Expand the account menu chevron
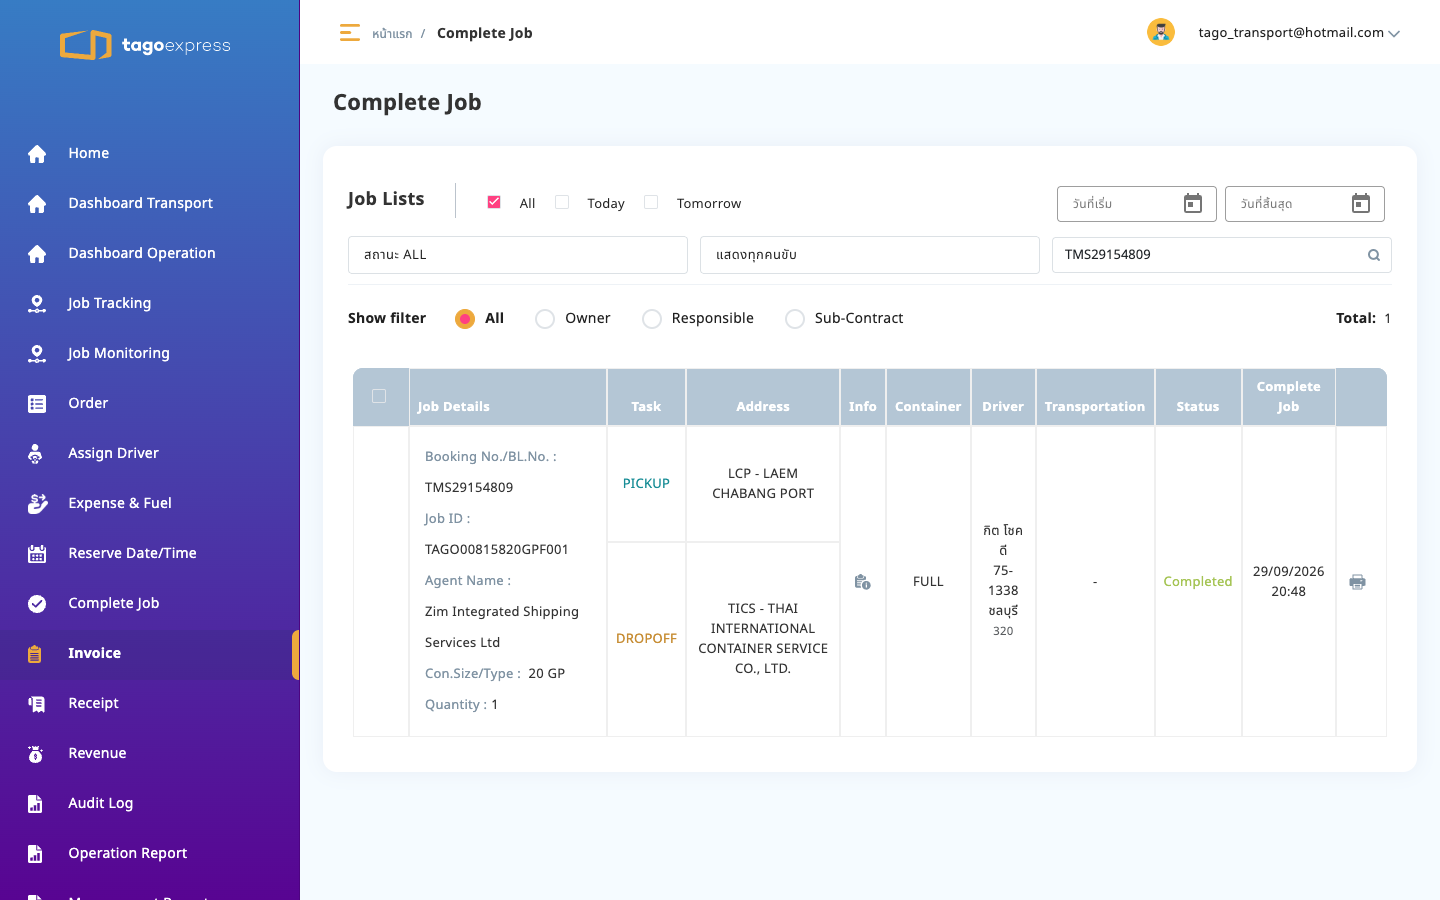This screenshot has width=1440, height=900. [1394, 33]
